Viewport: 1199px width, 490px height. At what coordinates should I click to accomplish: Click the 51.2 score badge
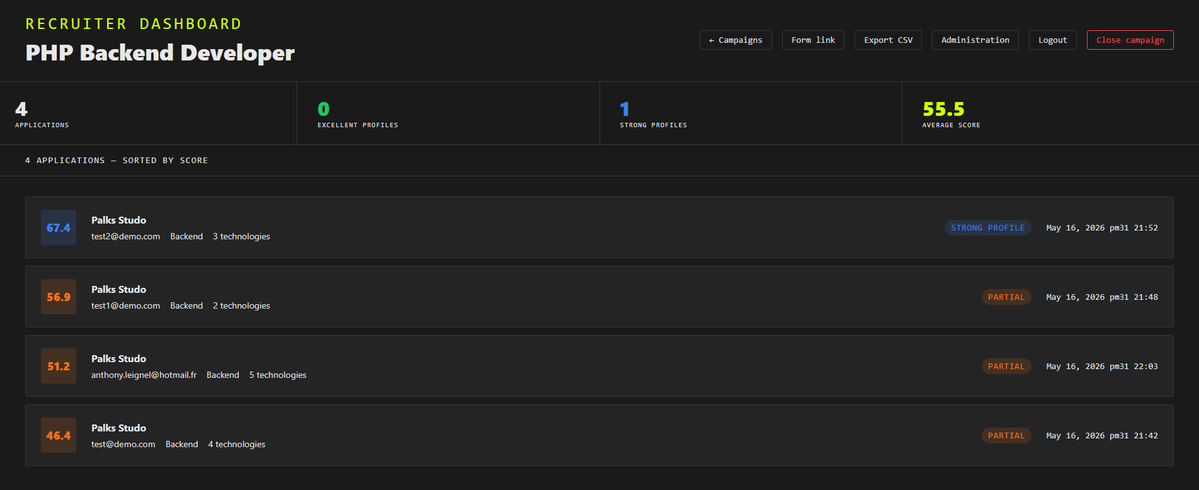[58, 366]
